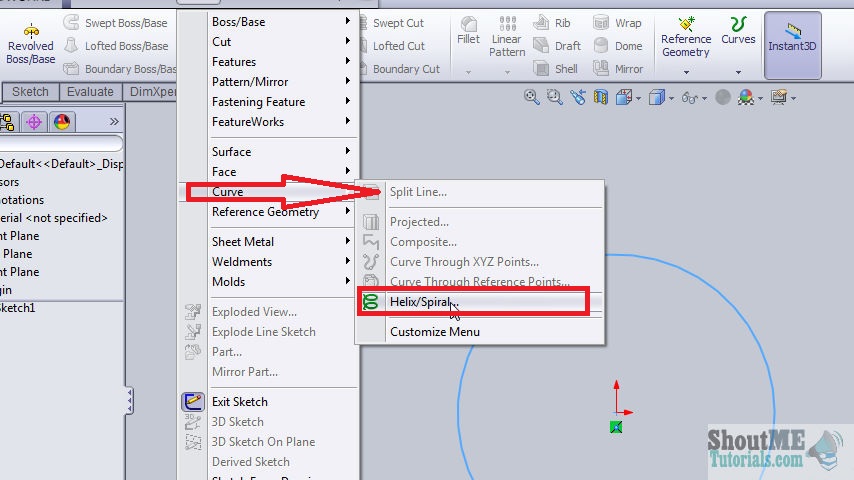854x480 pixels.
Task: Open the View Orientation icon
Action: [x=624, y=98]
